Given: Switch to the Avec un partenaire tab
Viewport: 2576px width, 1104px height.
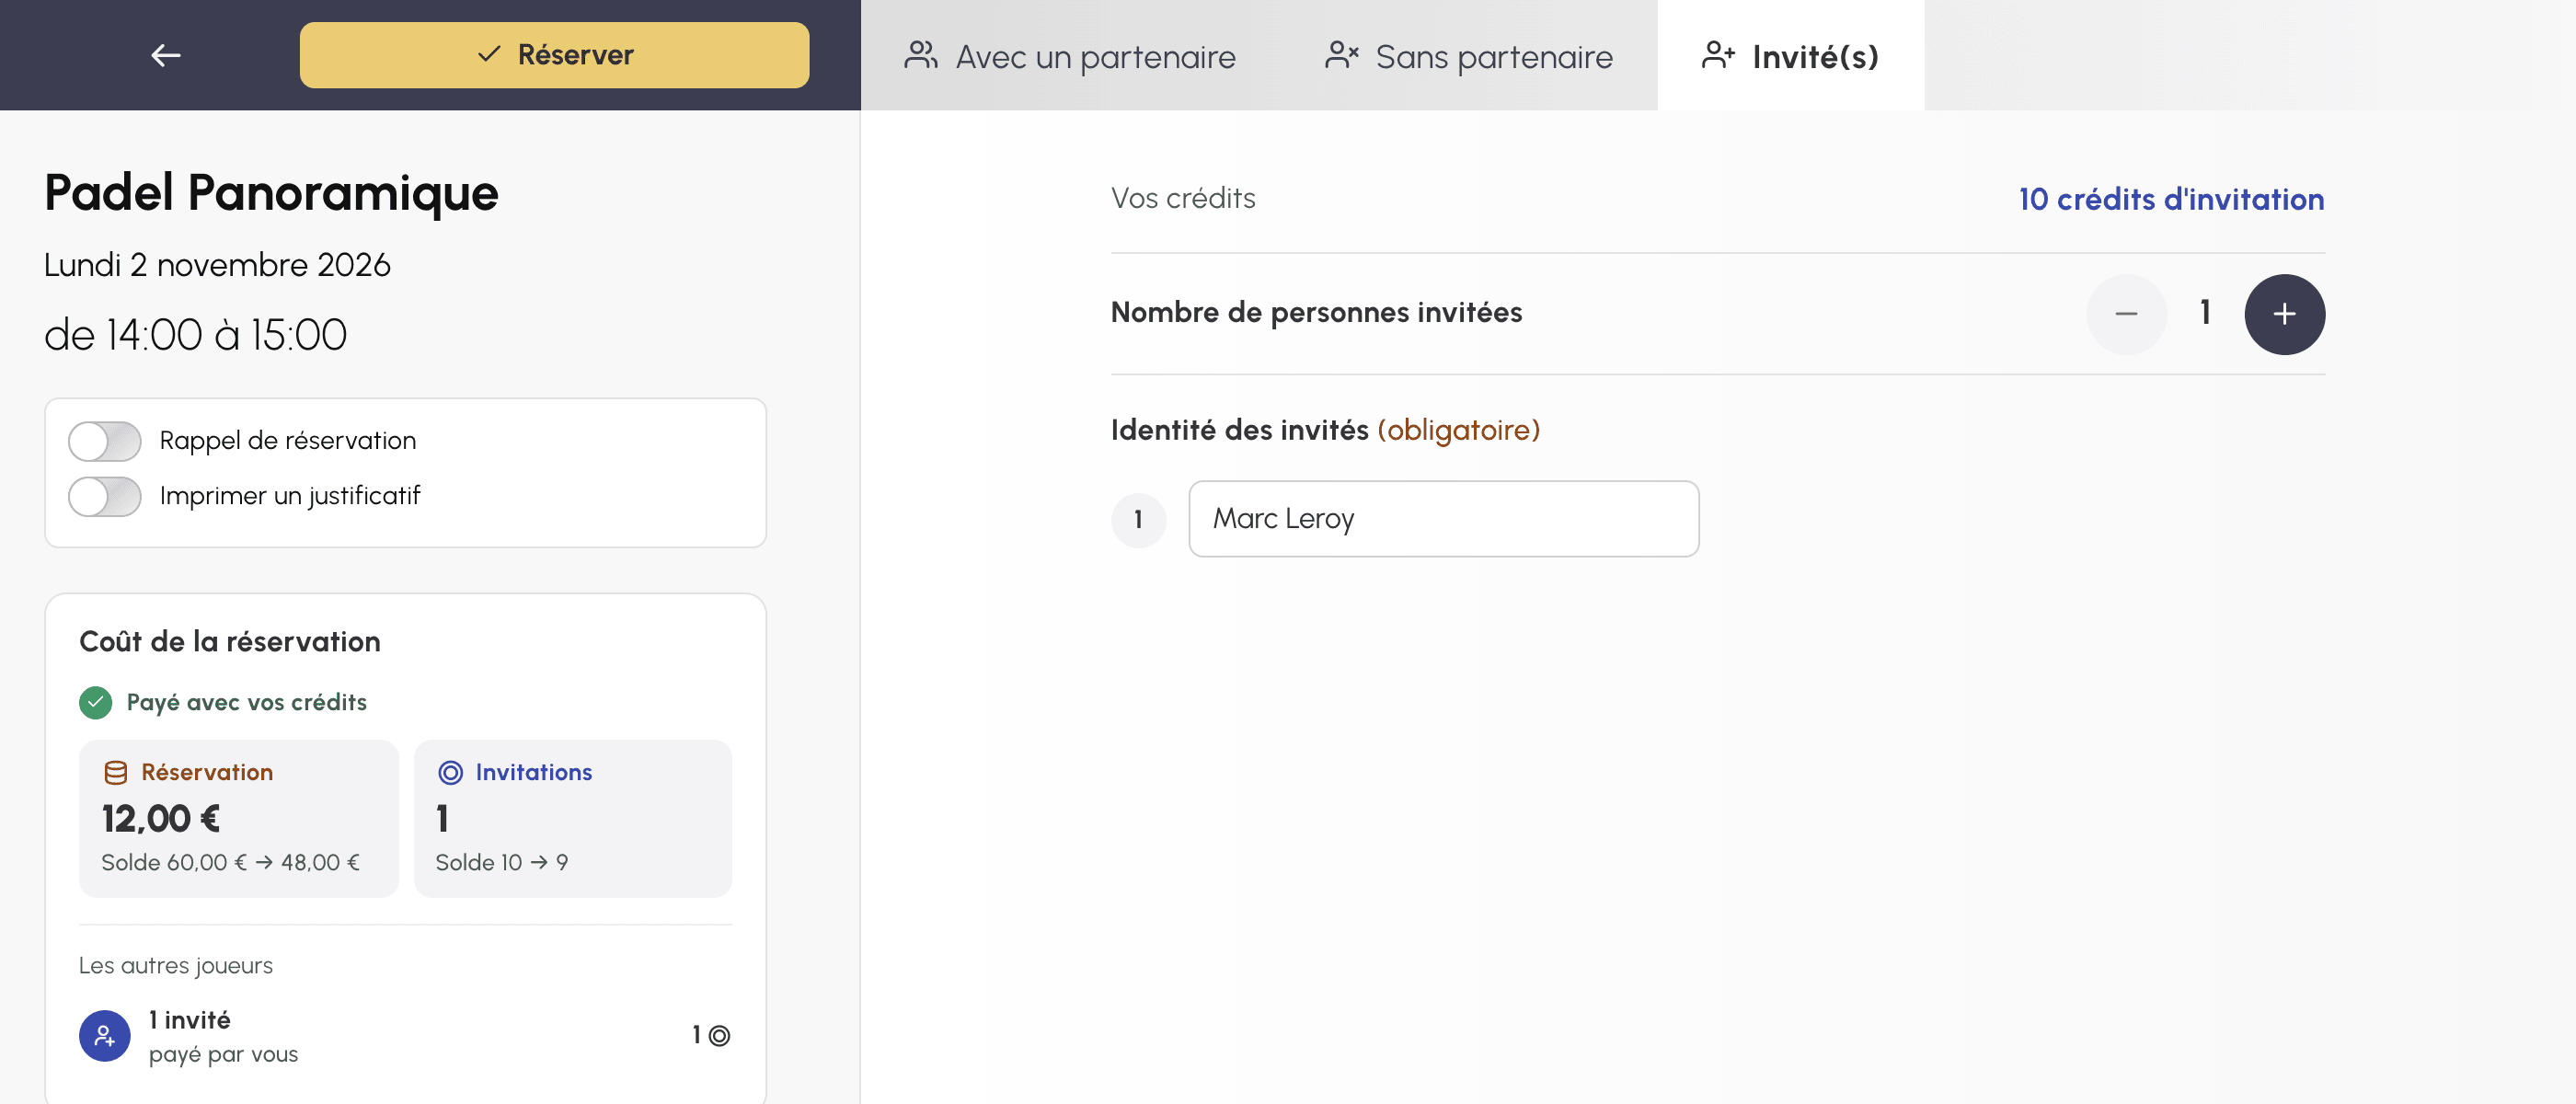Looking at the screenshot, I should coord(1069,56).
